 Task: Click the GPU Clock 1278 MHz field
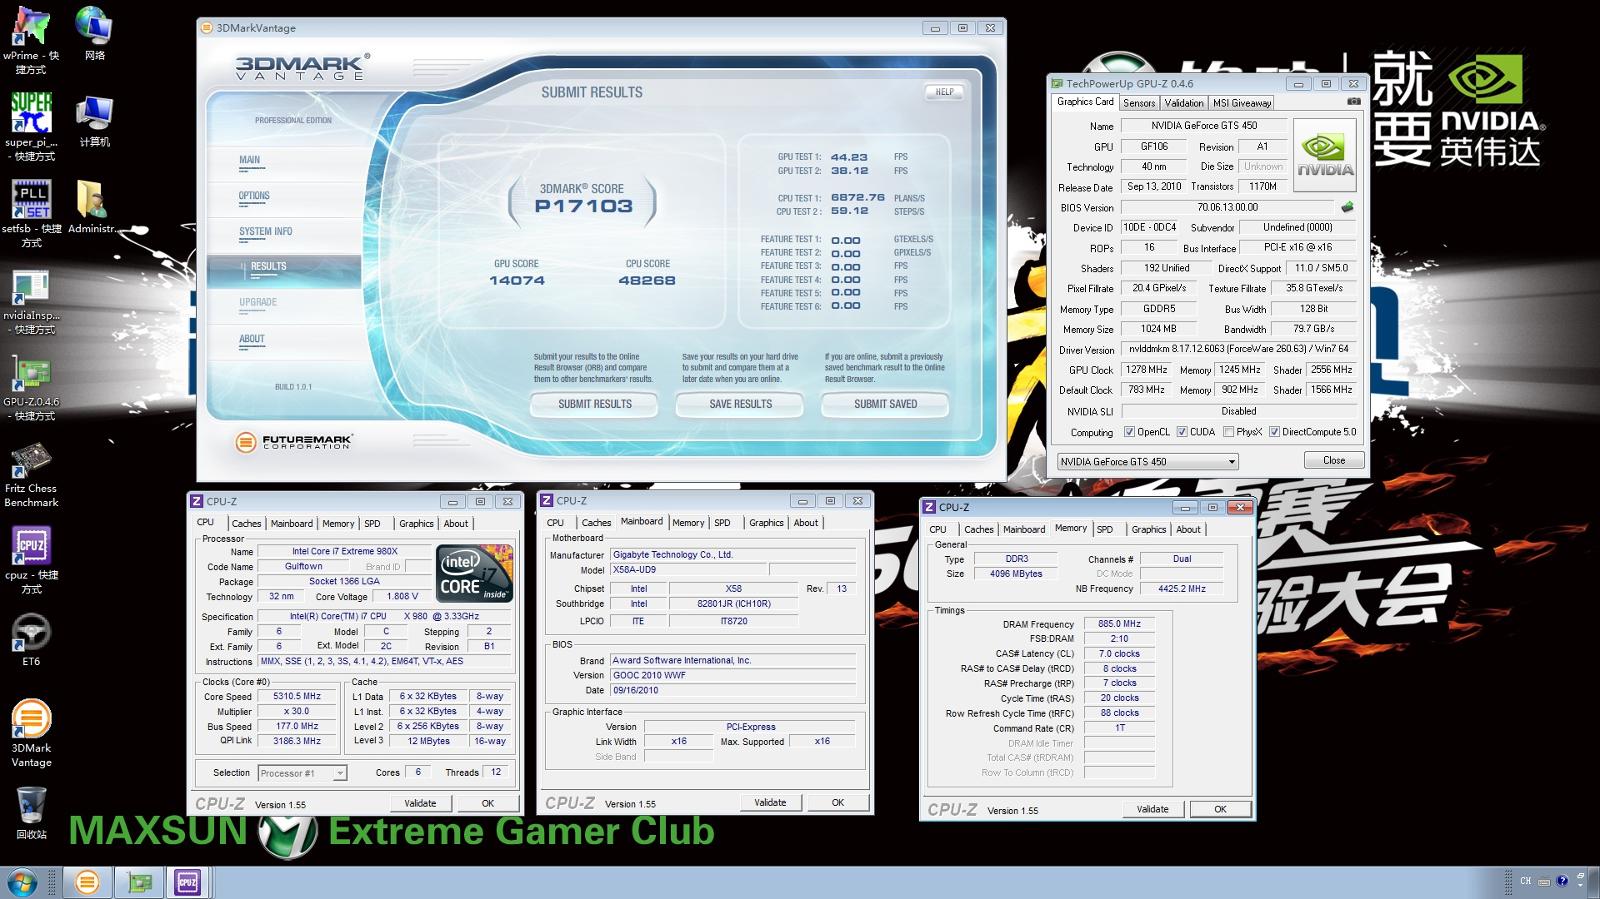click(1147, 370)
